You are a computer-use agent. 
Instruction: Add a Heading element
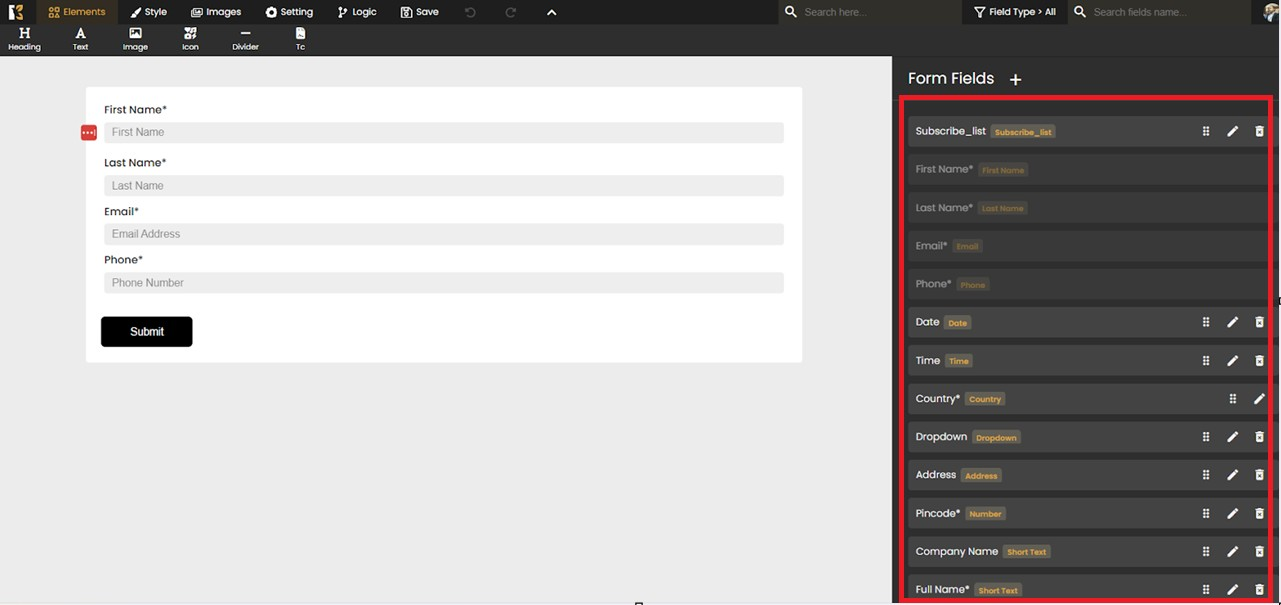24,38
